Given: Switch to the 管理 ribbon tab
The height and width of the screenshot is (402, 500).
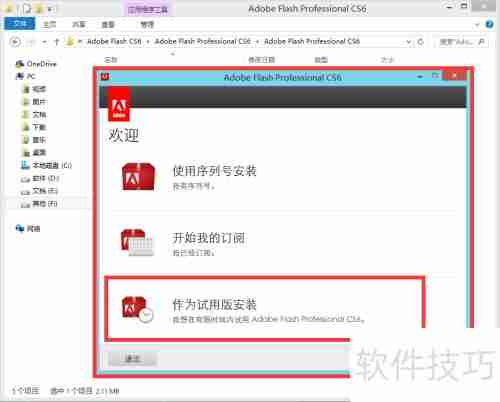Looking at the screenshot, I should pyautogui.click(x=147, y=24).
